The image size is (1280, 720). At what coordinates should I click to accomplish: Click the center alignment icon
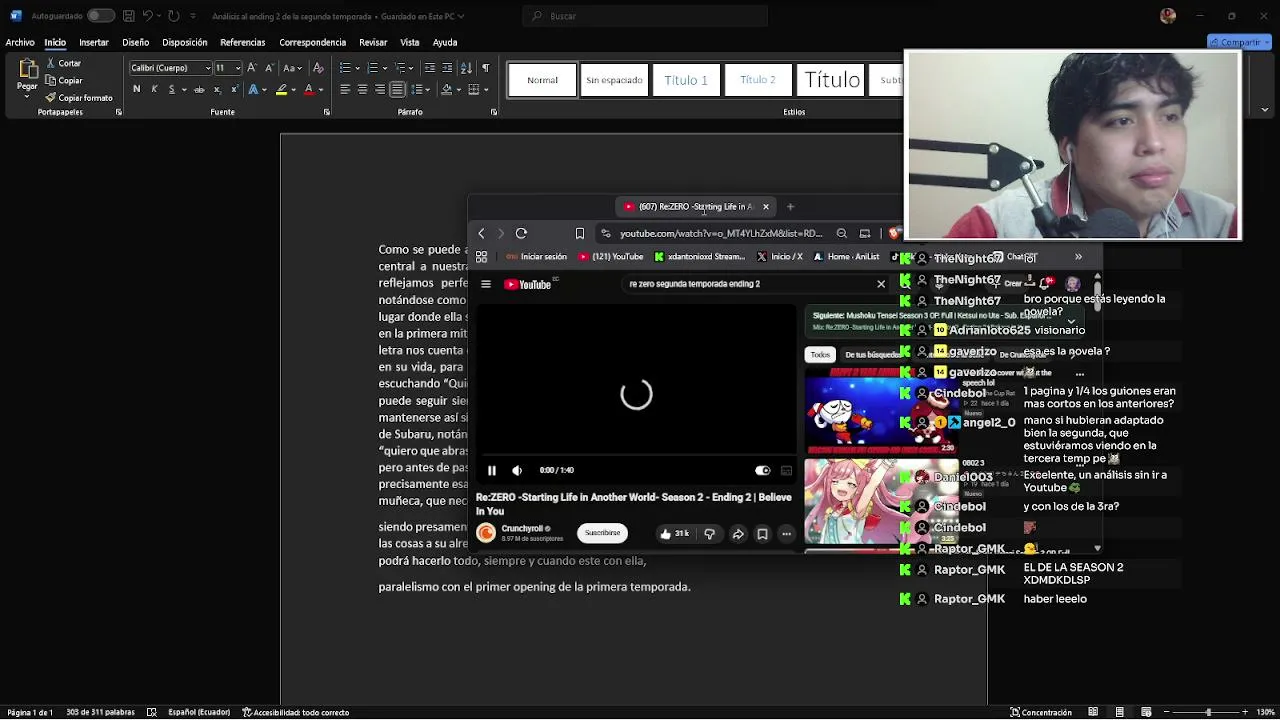[362, 90]
